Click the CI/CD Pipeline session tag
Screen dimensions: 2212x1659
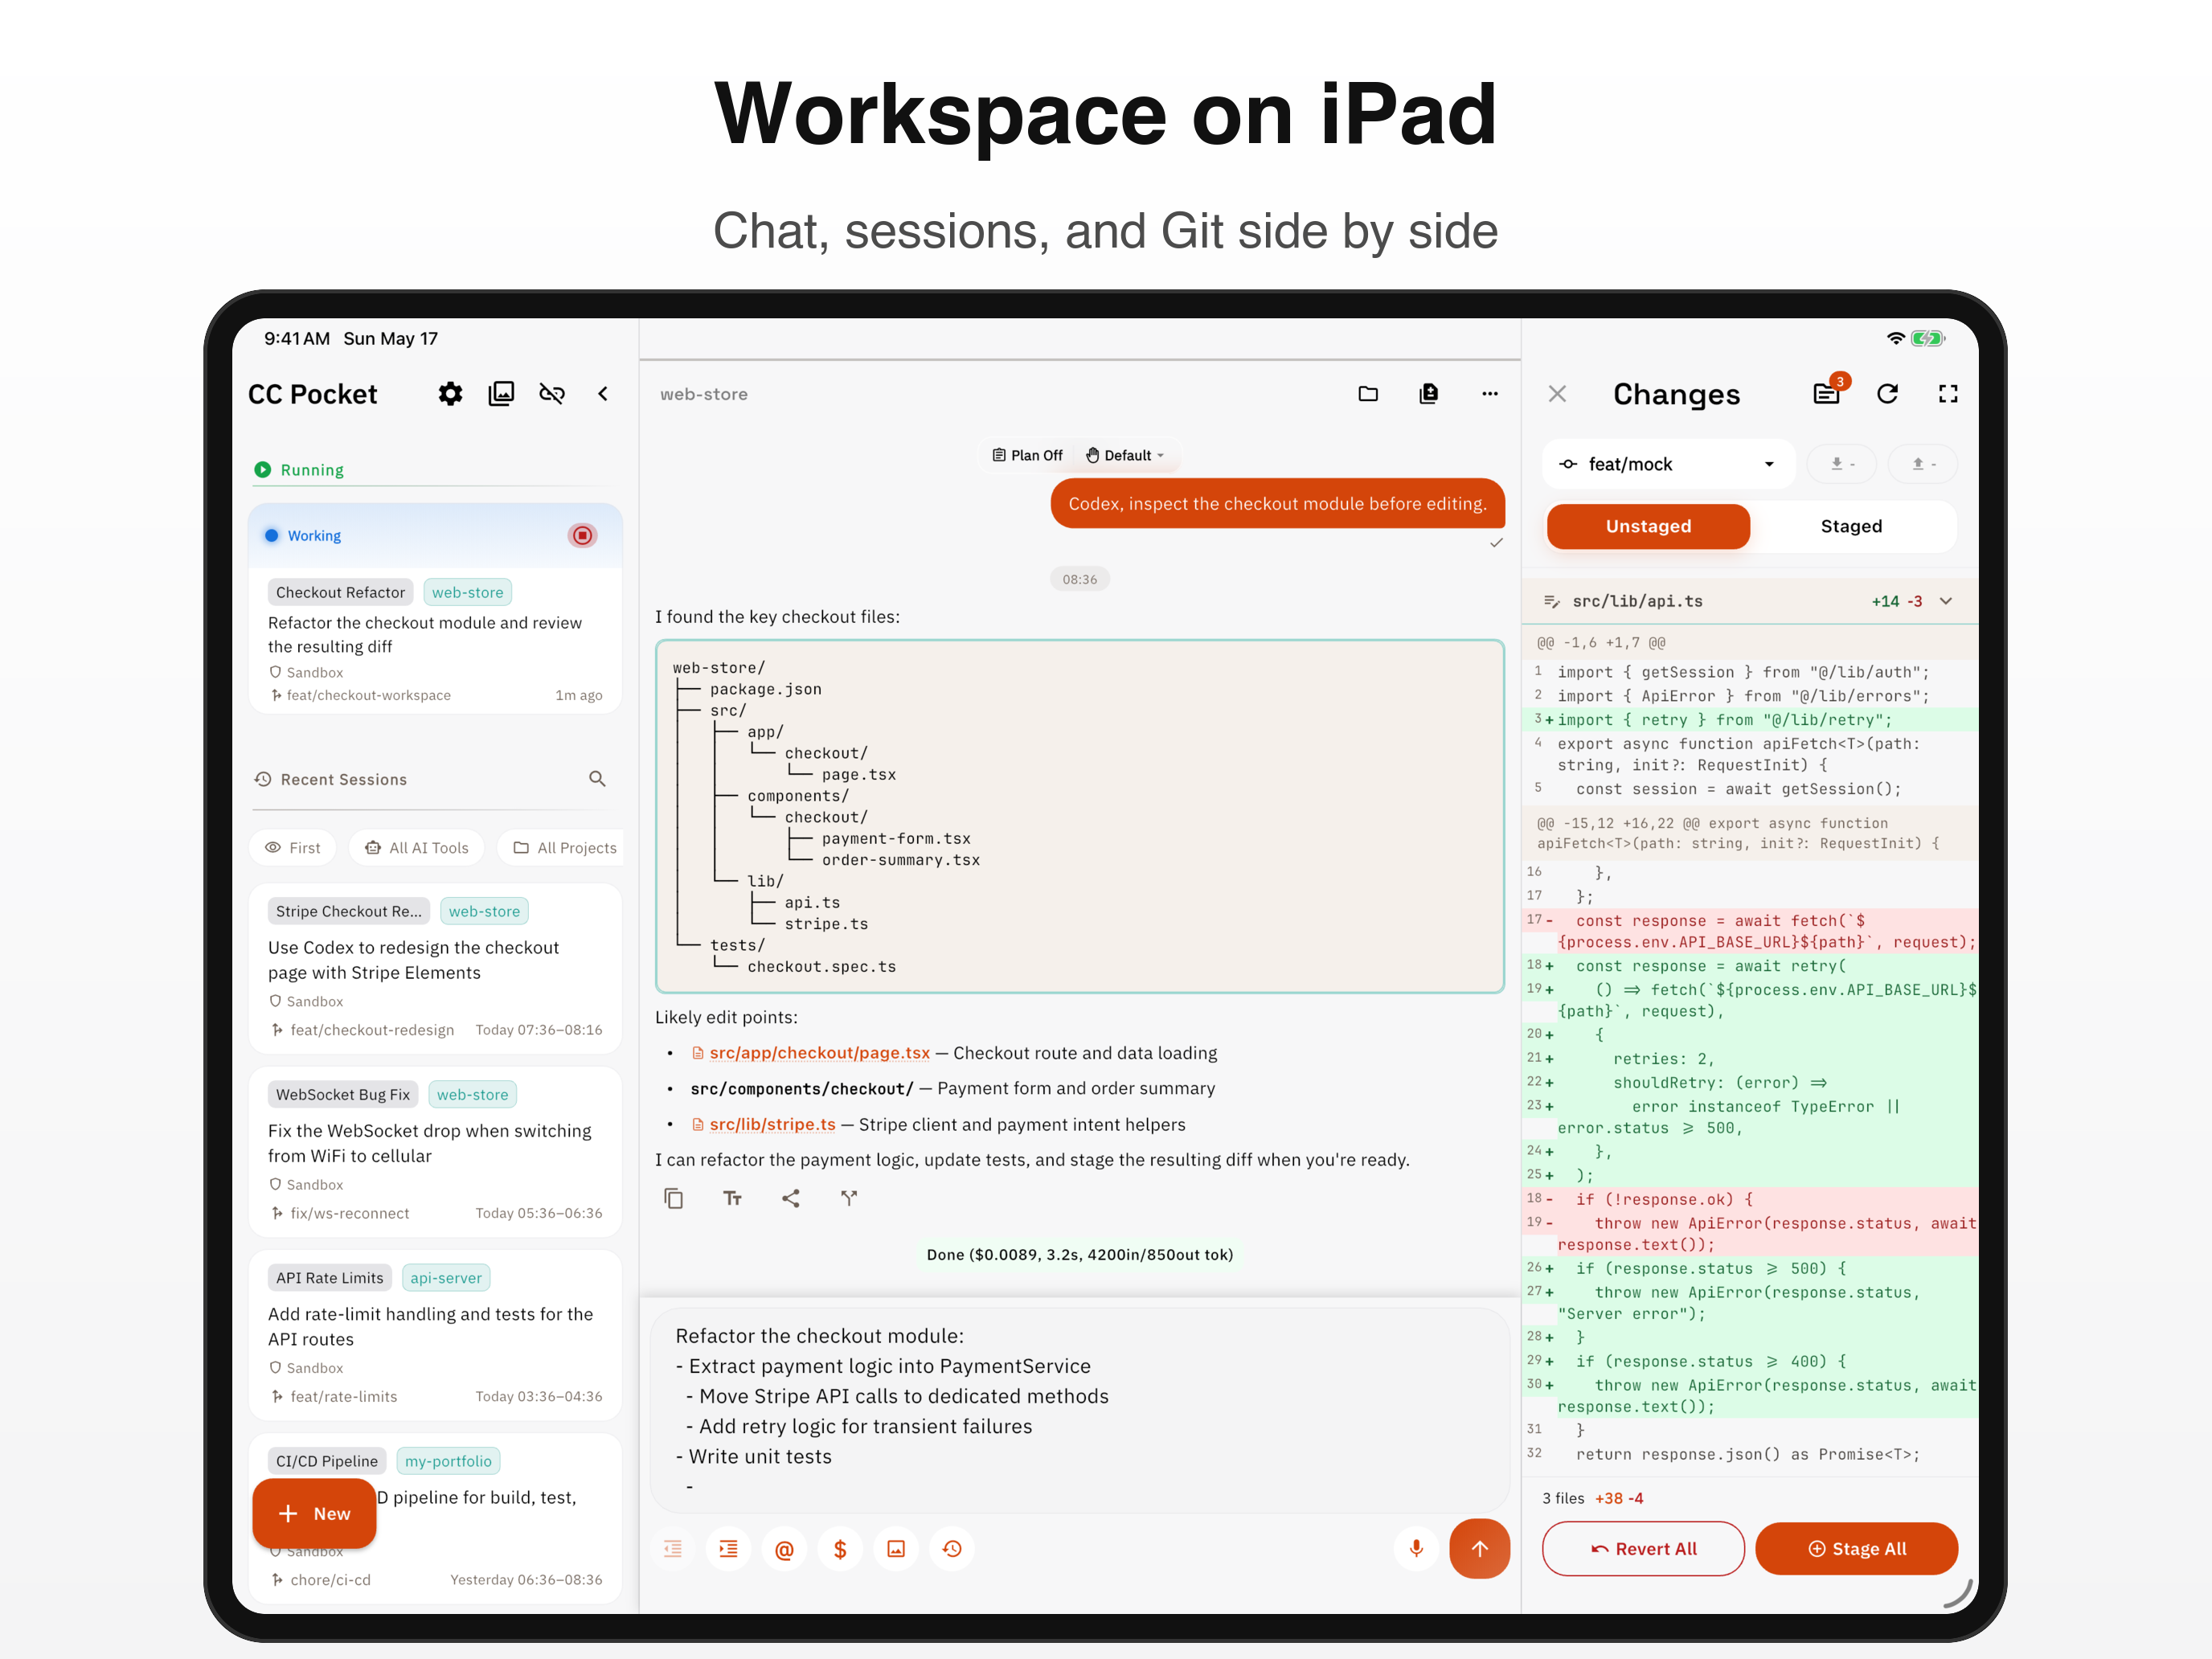click(x=327, y=1461)
